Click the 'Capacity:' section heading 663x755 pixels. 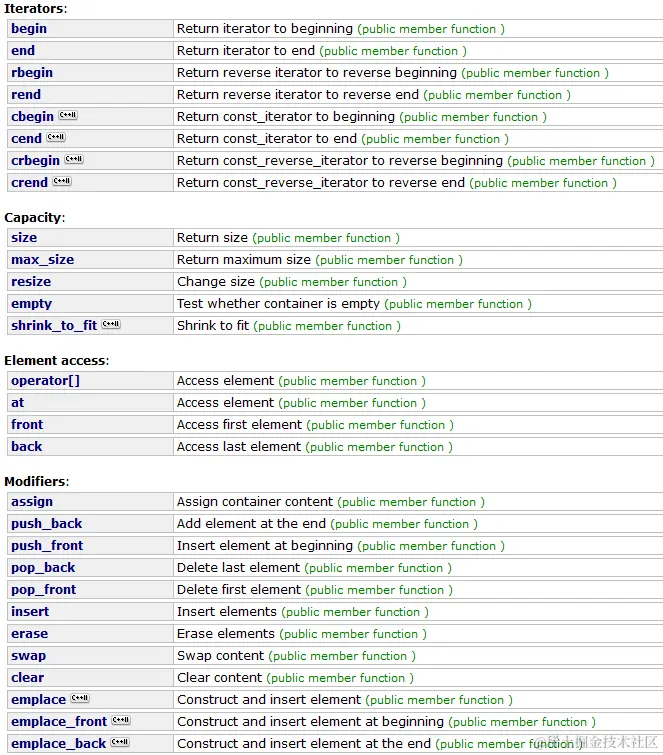click(x=35, y=218)
